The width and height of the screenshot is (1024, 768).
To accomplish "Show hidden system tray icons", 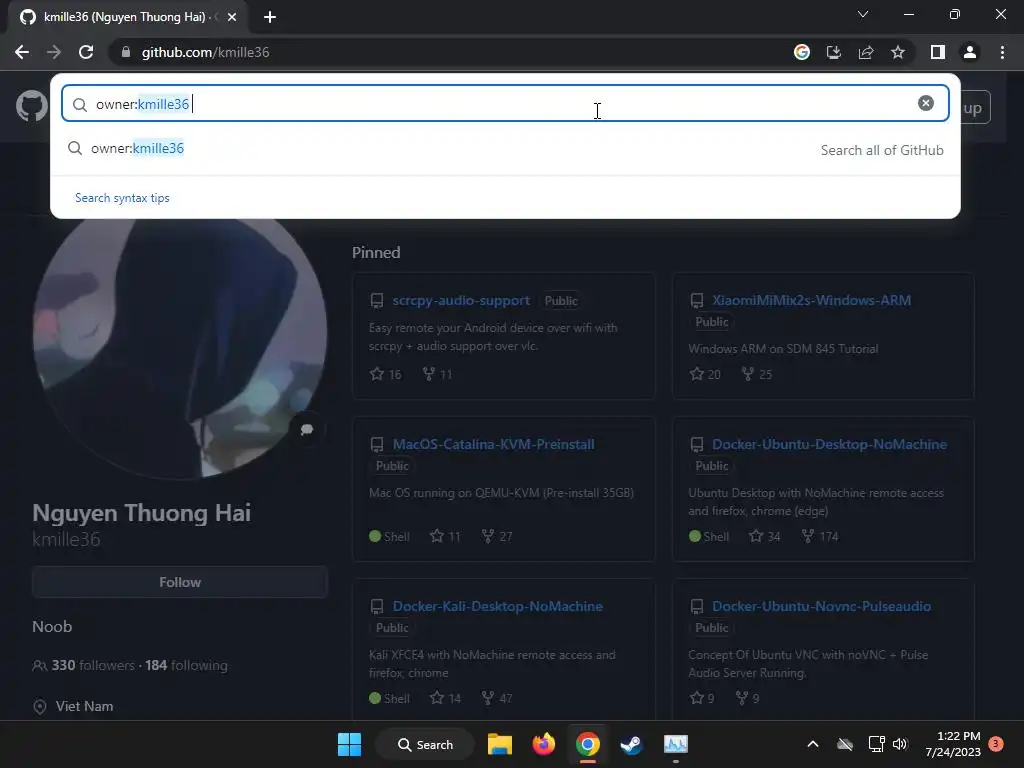I will (812, 744).
